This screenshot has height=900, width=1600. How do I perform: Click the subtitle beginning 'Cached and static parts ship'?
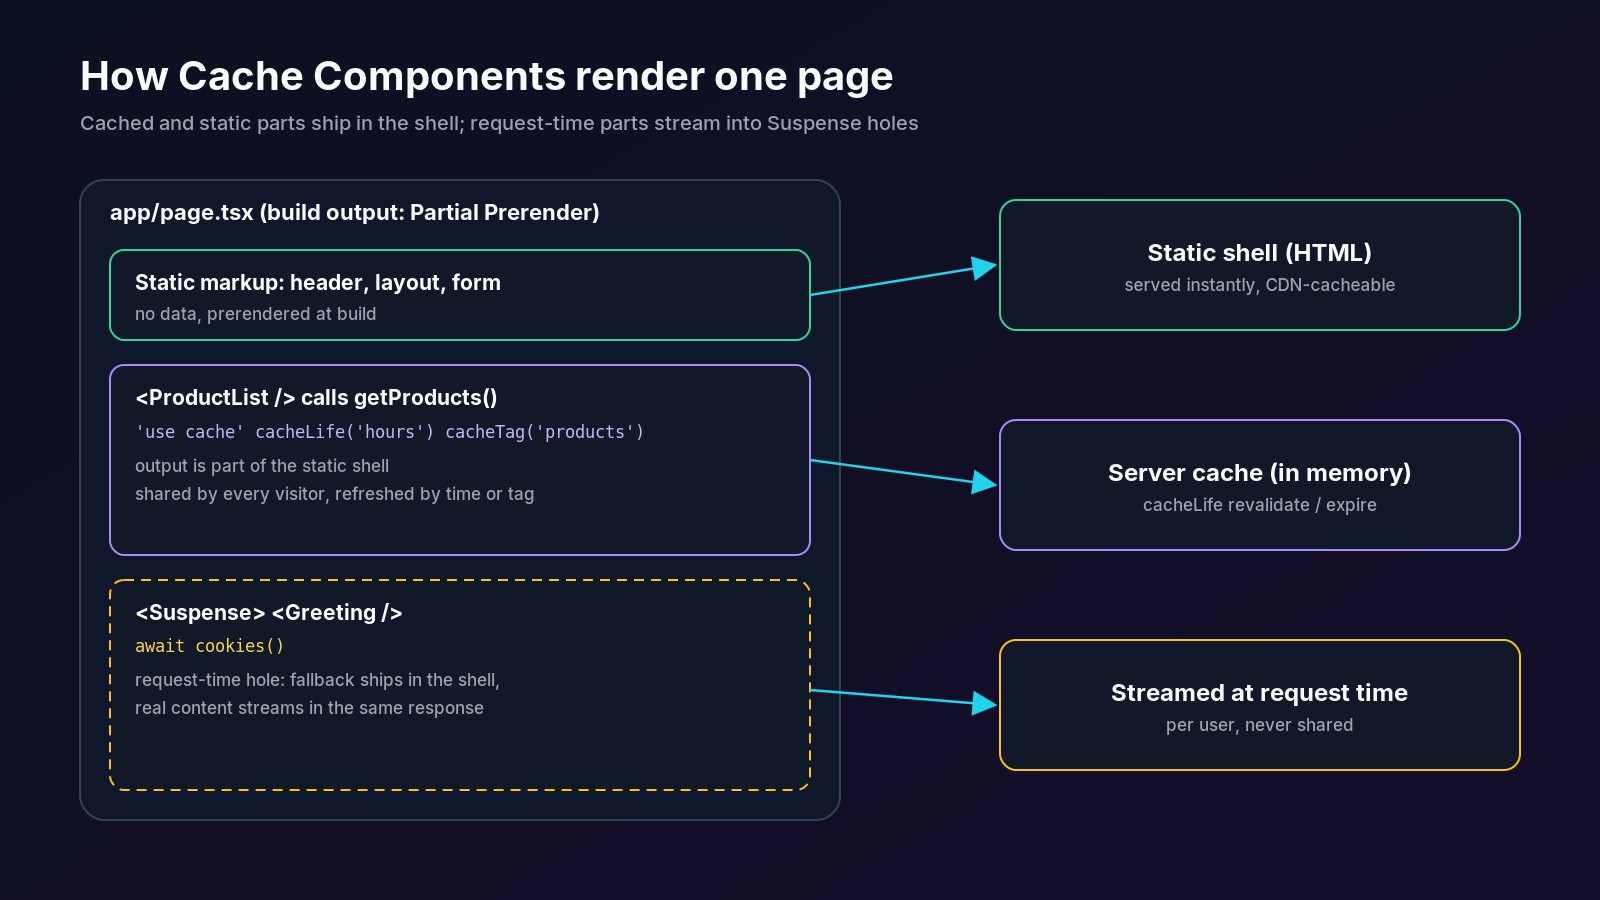[499, 123]
